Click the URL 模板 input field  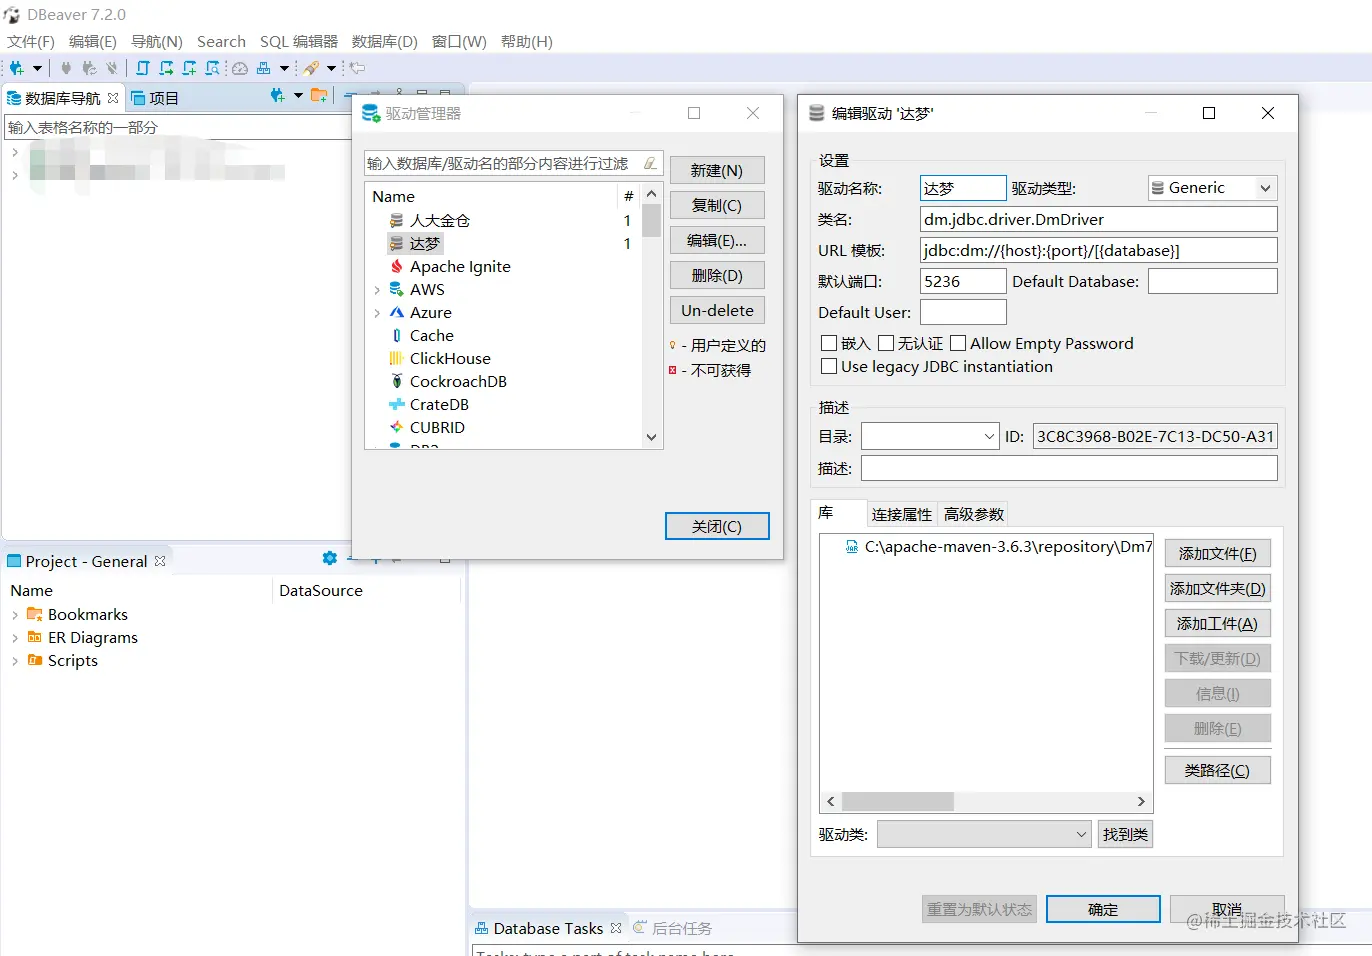point(1098,250)
